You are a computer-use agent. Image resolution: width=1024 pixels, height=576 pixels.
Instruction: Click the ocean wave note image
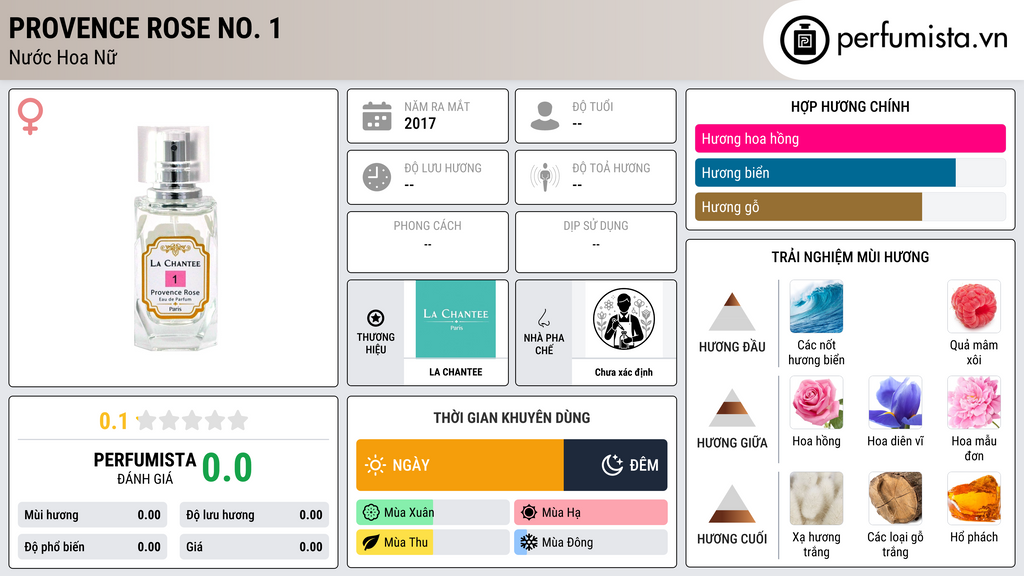pos(816,306)
